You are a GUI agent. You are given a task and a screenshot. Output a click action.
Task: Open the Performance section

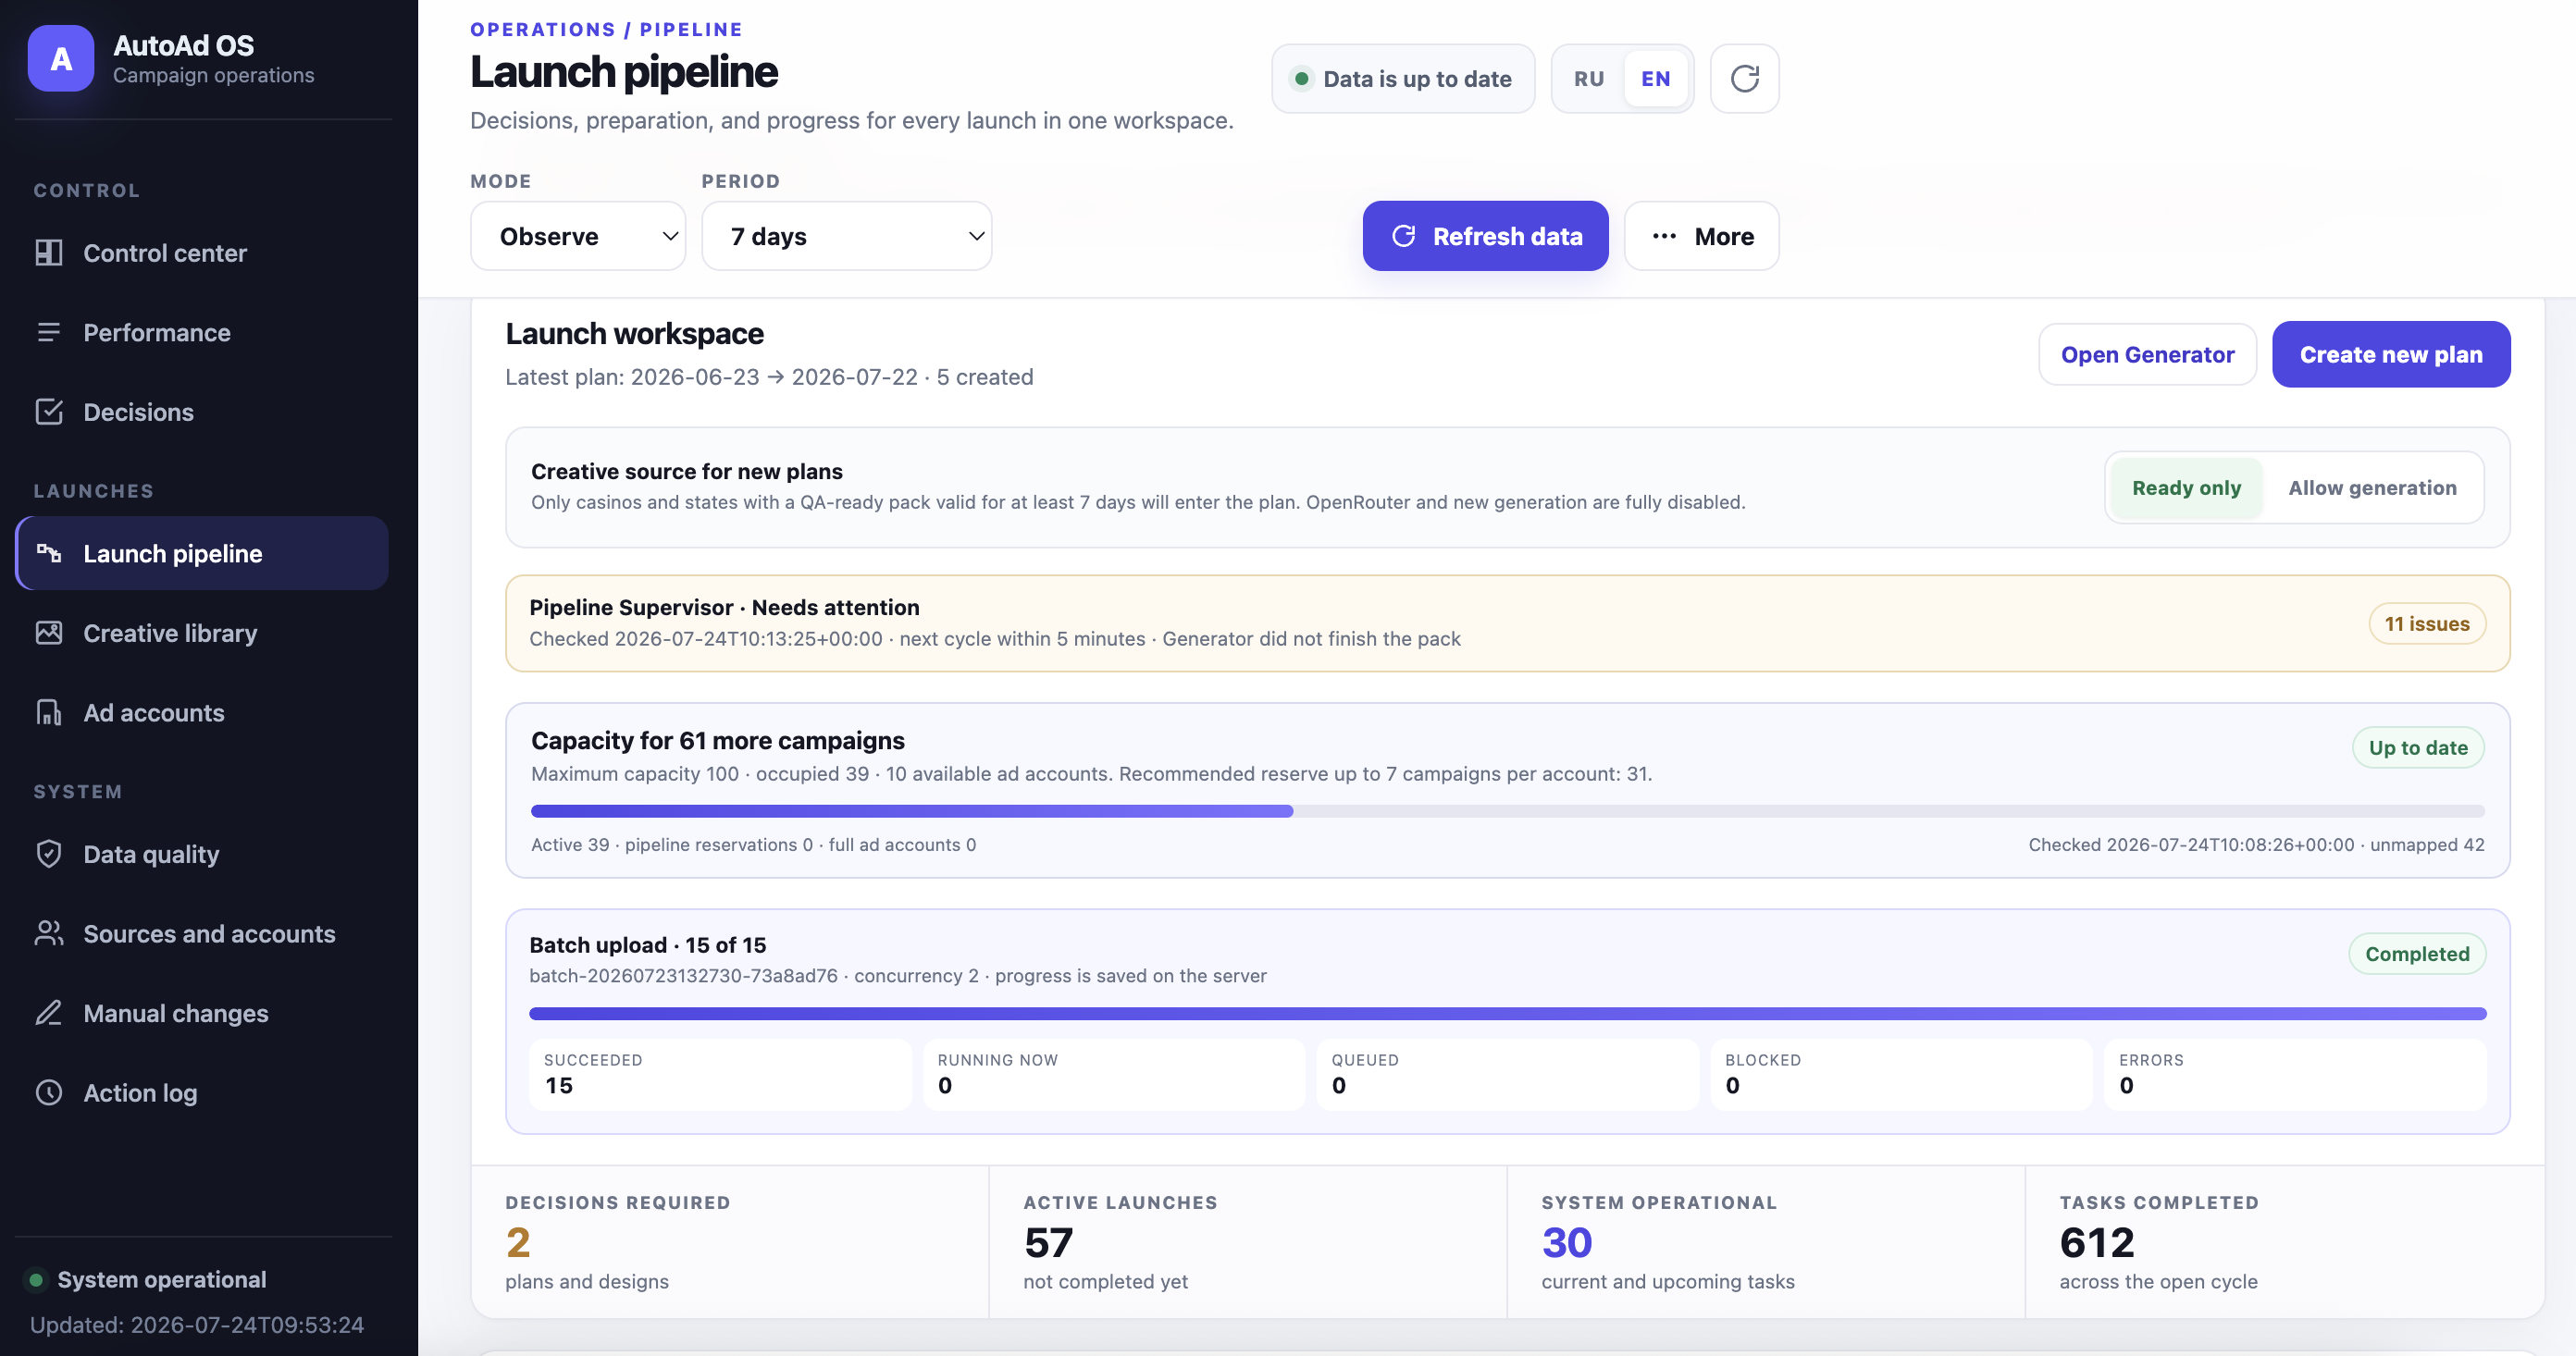(202, 332)
